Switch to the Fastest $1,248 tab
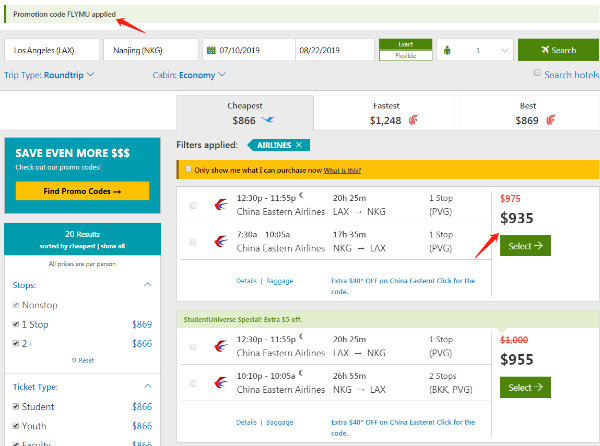The height and width of the screenshot is (446, 600). (386, 114)
